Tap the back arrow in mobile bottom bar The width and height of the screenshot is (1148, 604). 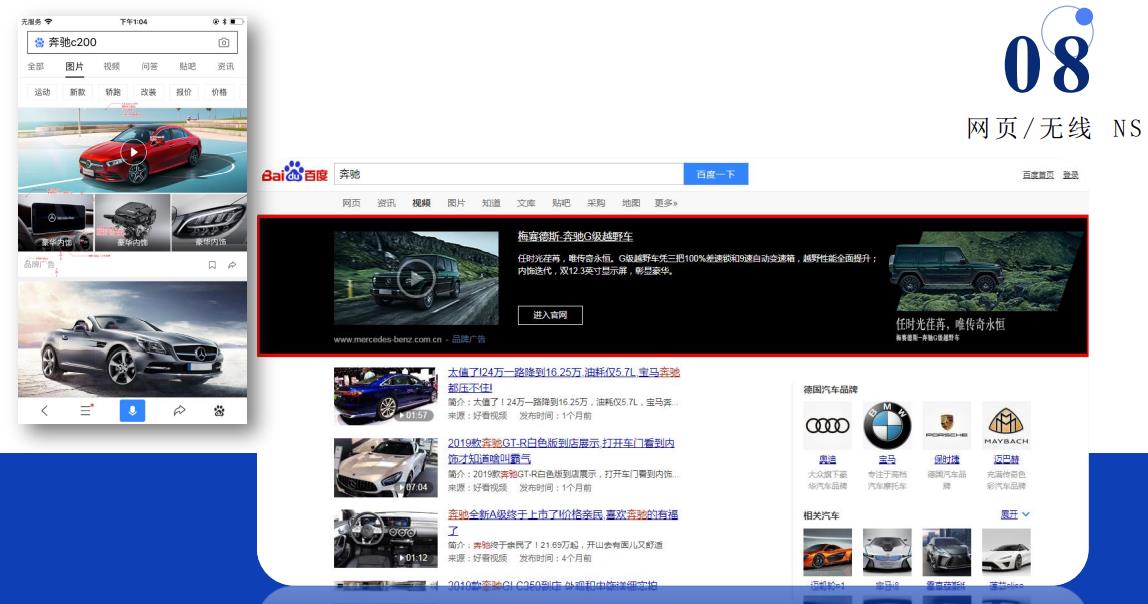coord(45,411)
